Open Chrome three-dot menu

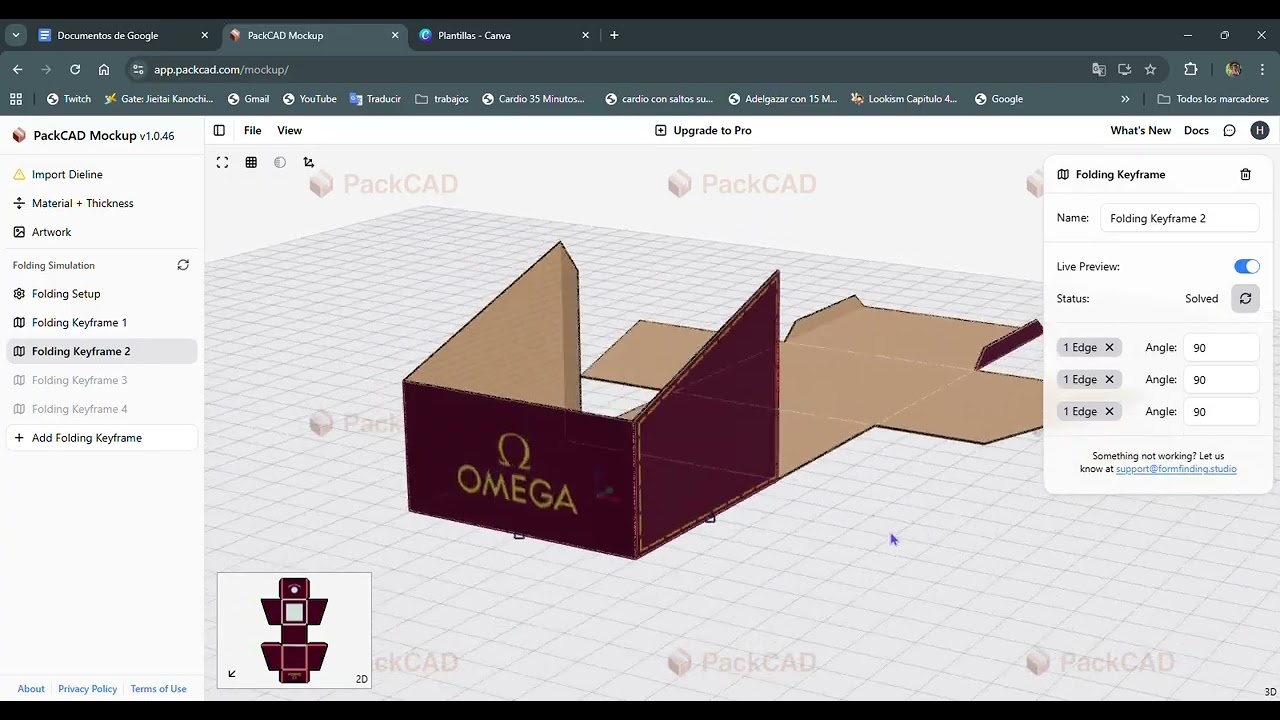click(x=1262, y=69)
